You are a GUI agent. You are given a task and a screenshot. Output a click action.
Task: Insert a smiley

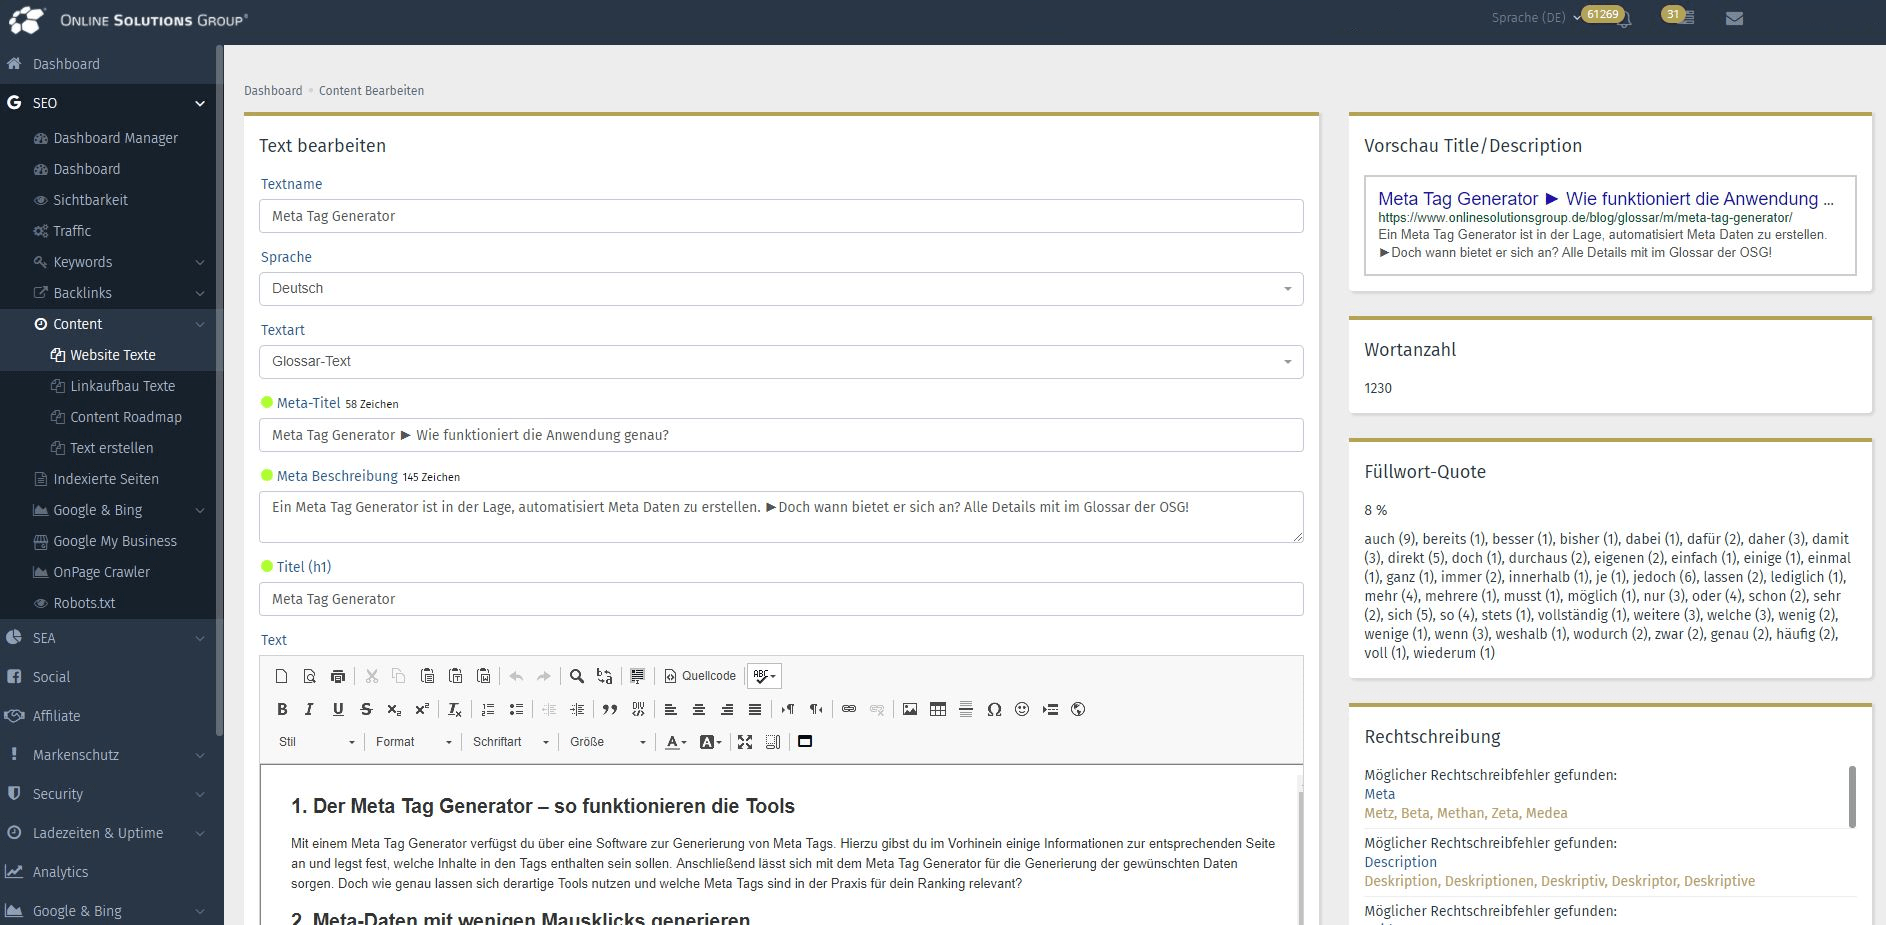[x=1022, y=709]
